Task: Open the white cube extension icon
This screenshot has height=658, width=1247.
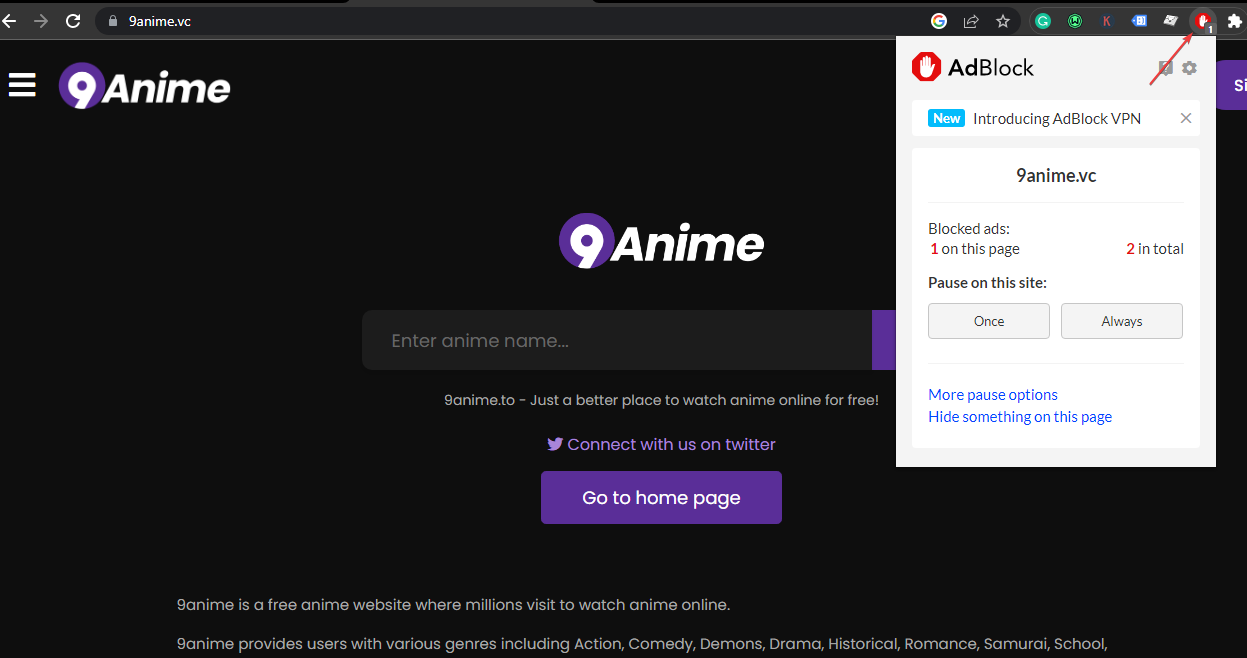Action: point(1171,21)
